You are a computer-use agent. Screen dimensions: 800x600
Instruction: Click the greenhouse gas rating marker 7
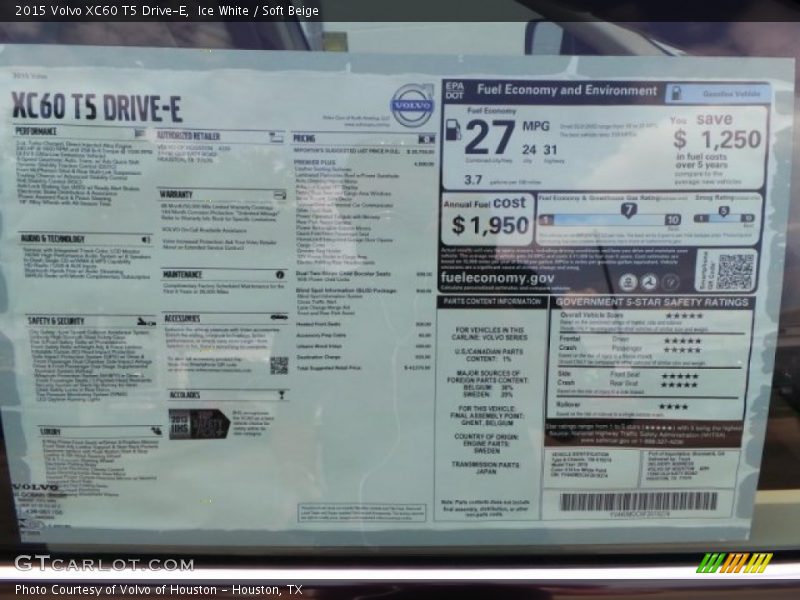point(629,210)
